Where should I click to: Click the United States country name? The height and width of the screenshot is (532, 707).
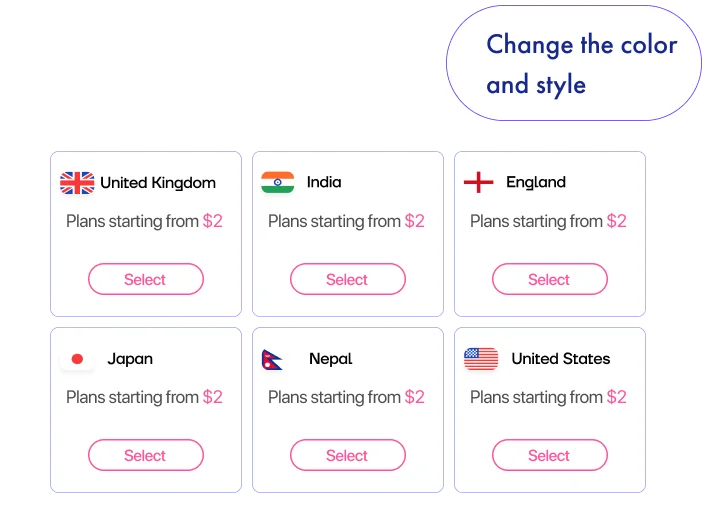click(560, 359)
